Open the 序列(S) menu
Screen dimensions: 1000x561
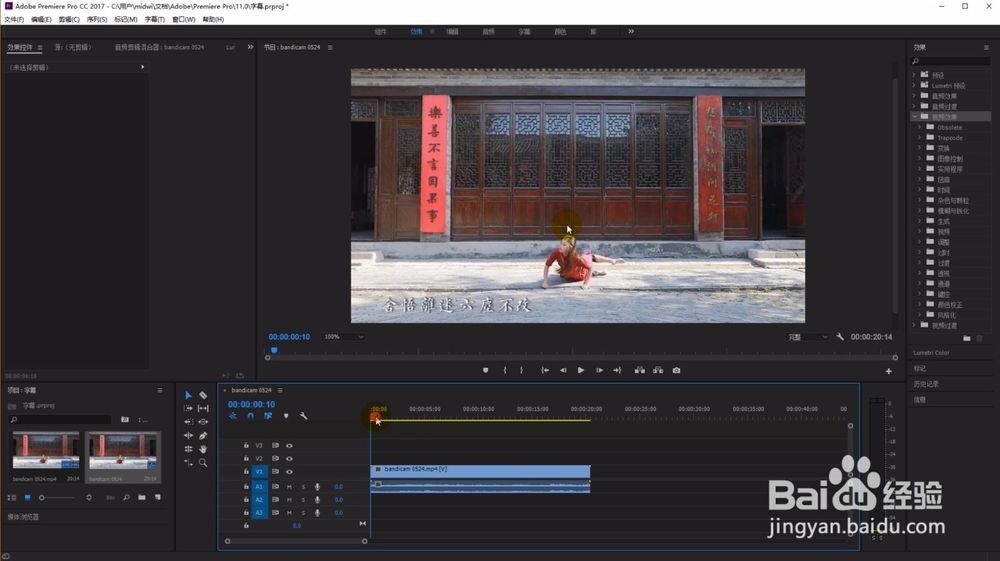point(97,20)
